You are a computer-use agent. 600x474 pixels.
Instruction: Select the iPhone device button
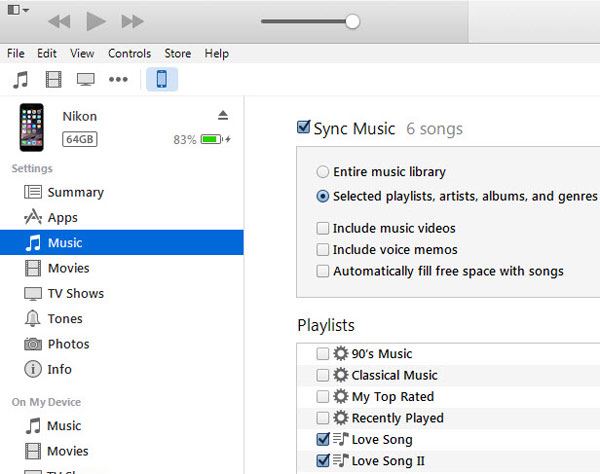162,79
